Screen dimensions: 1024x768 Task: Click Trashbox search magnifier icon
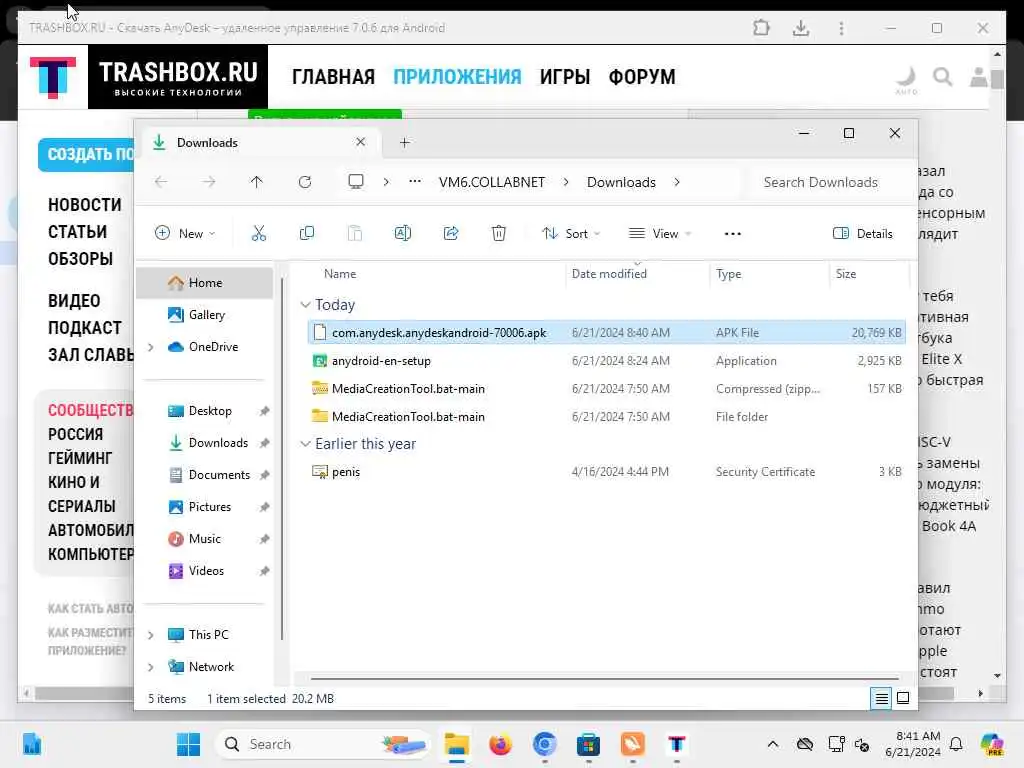point(942,77)
